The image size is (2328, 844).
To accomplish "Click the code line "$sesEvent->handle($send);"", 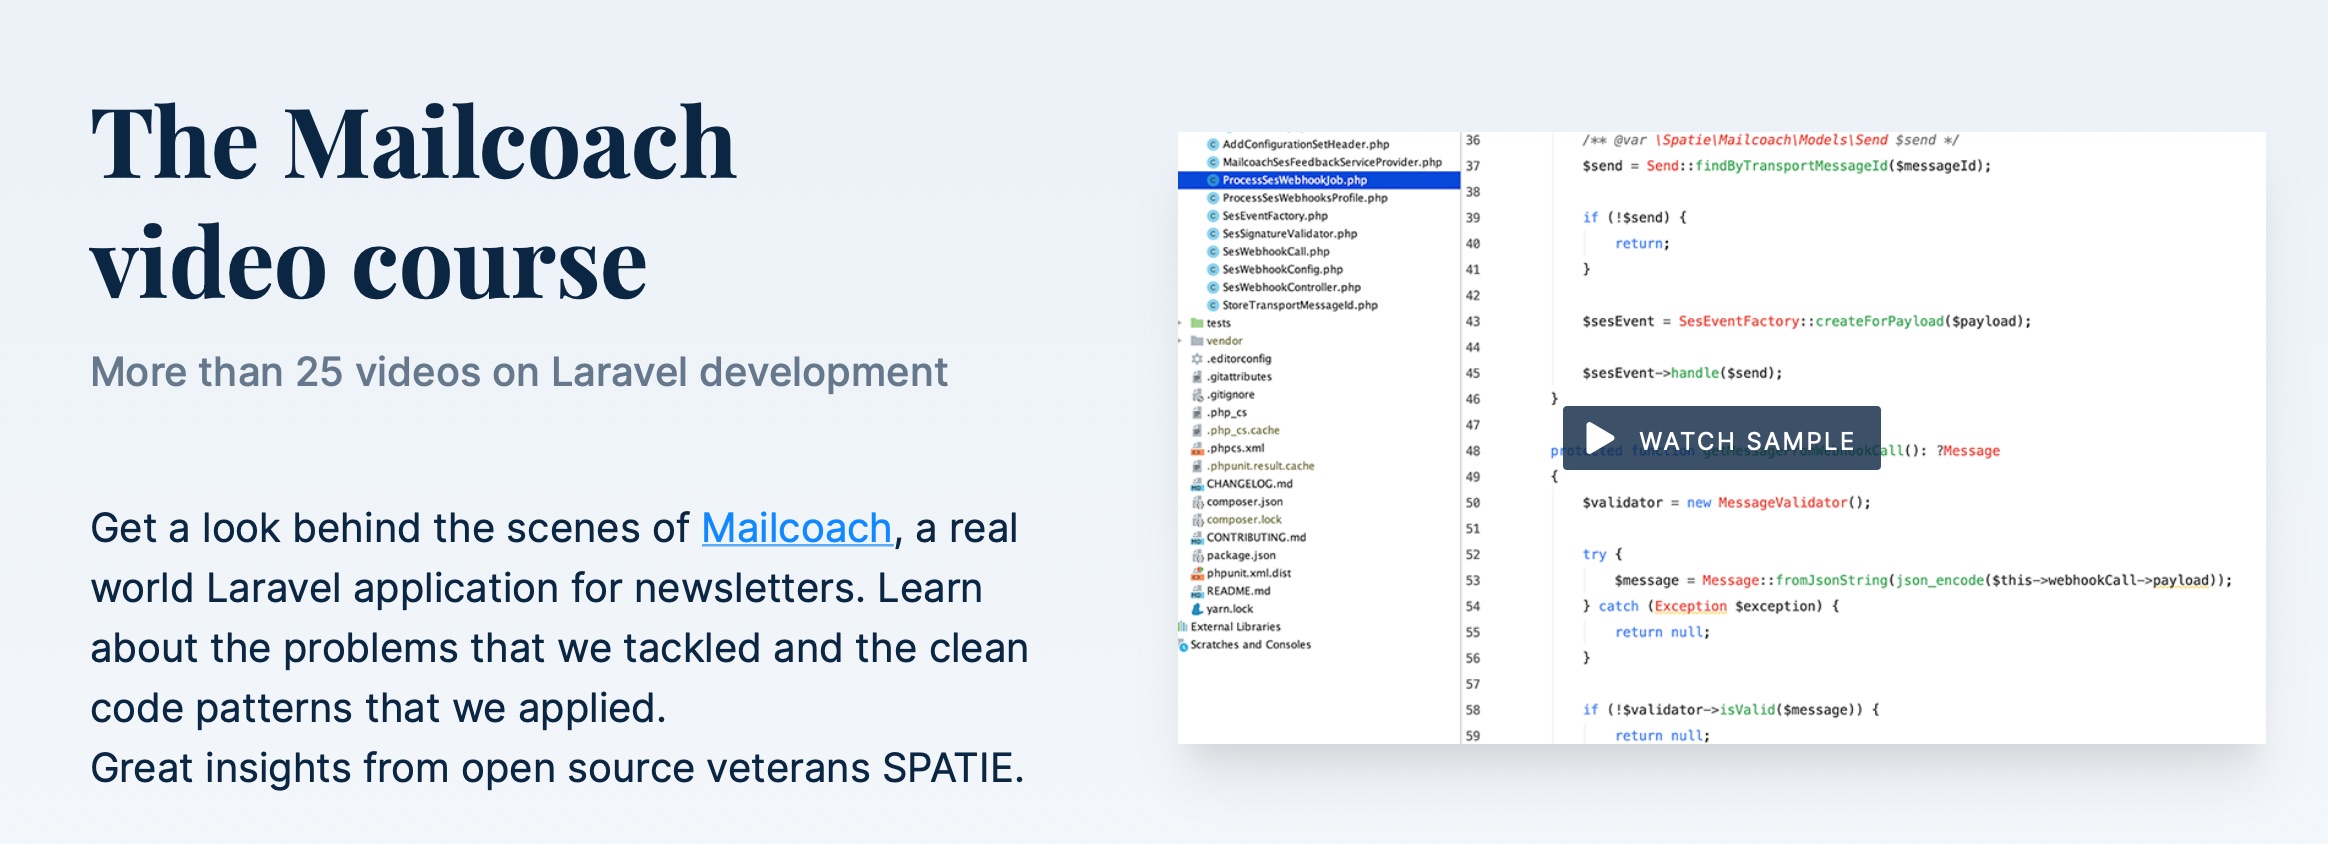I will pos(1682,373).
